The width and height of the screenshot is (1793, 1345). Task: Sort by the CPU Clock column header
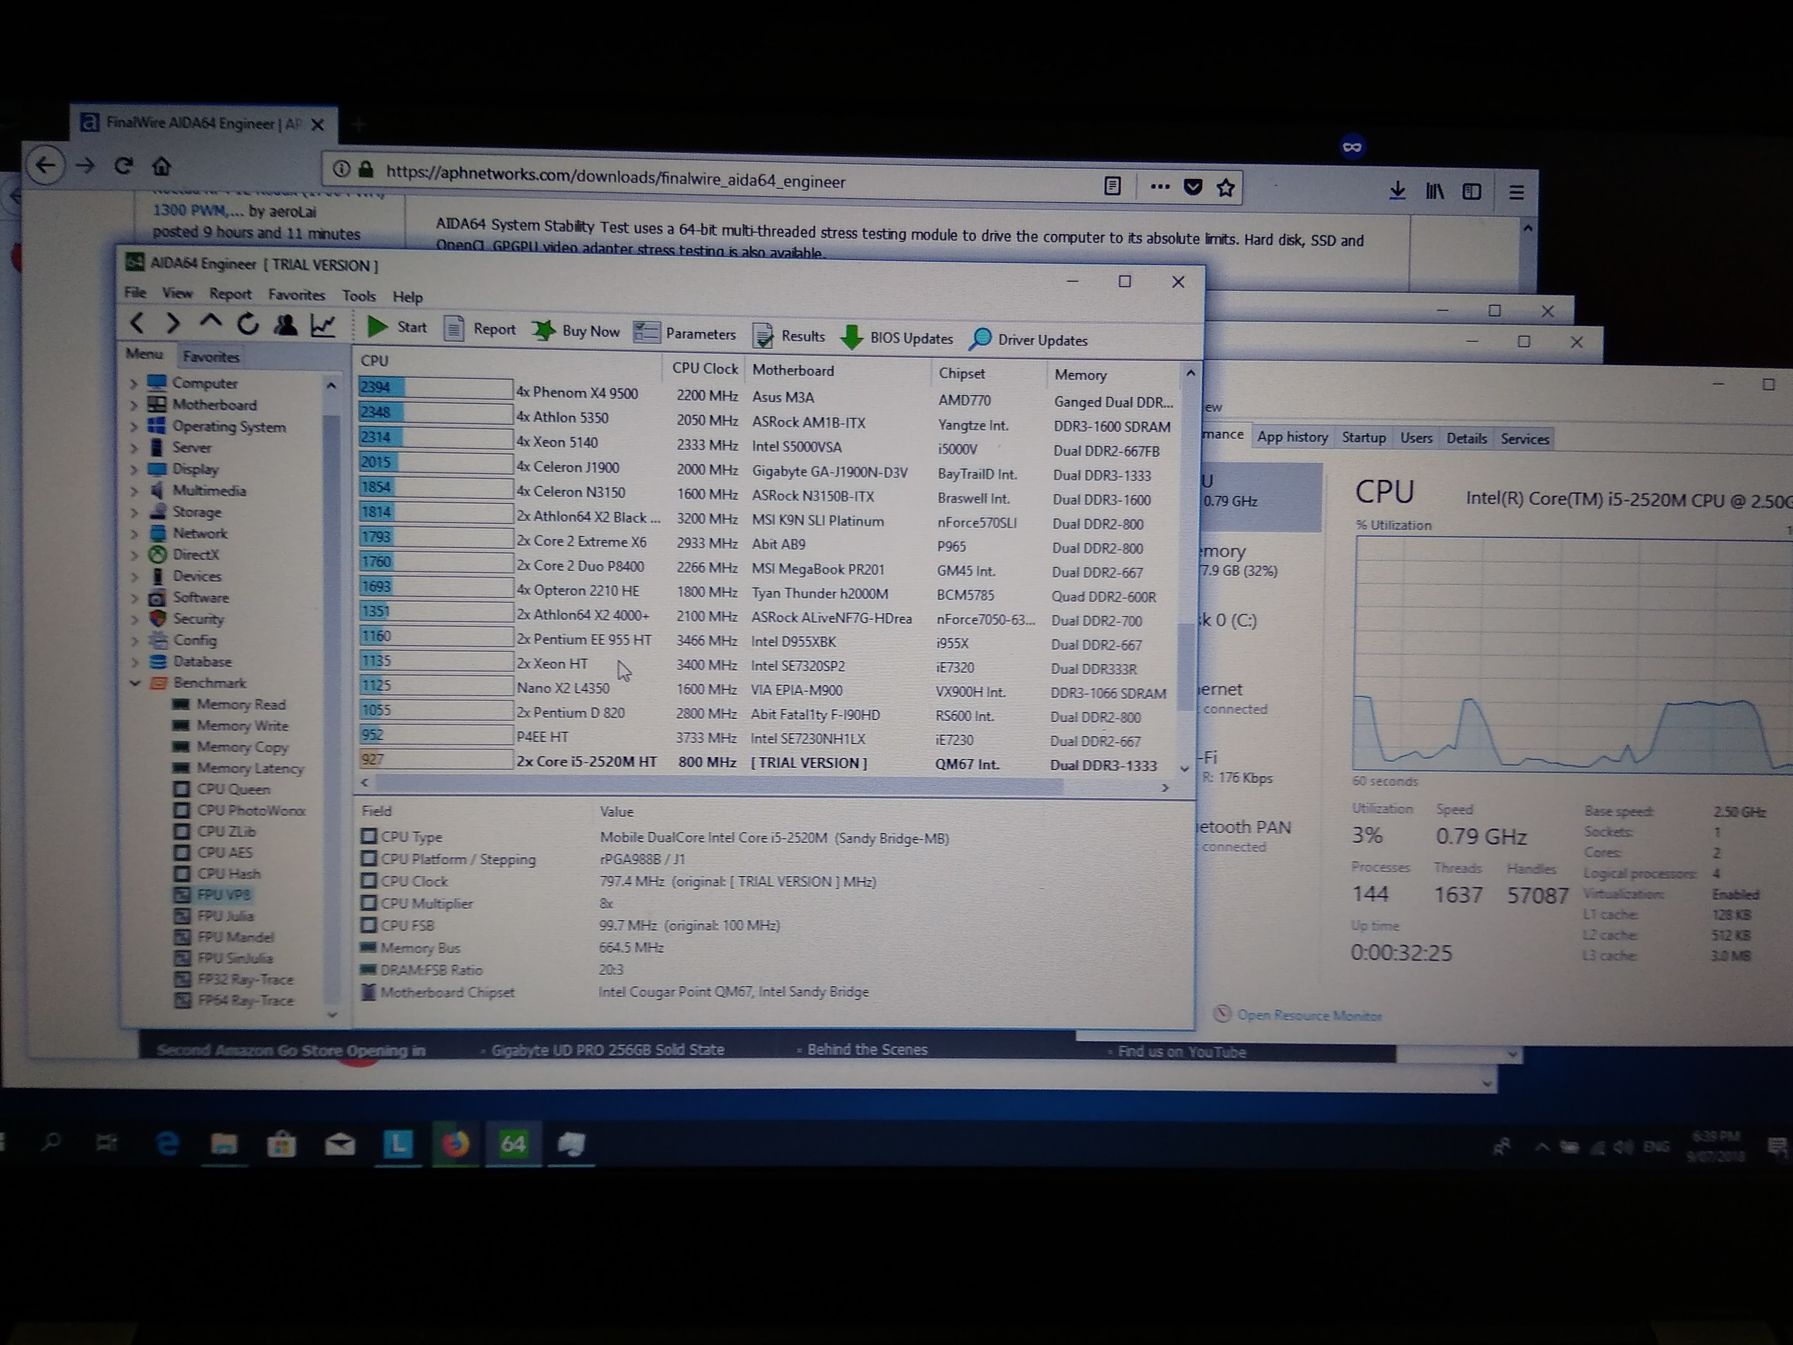coord(704,368)
